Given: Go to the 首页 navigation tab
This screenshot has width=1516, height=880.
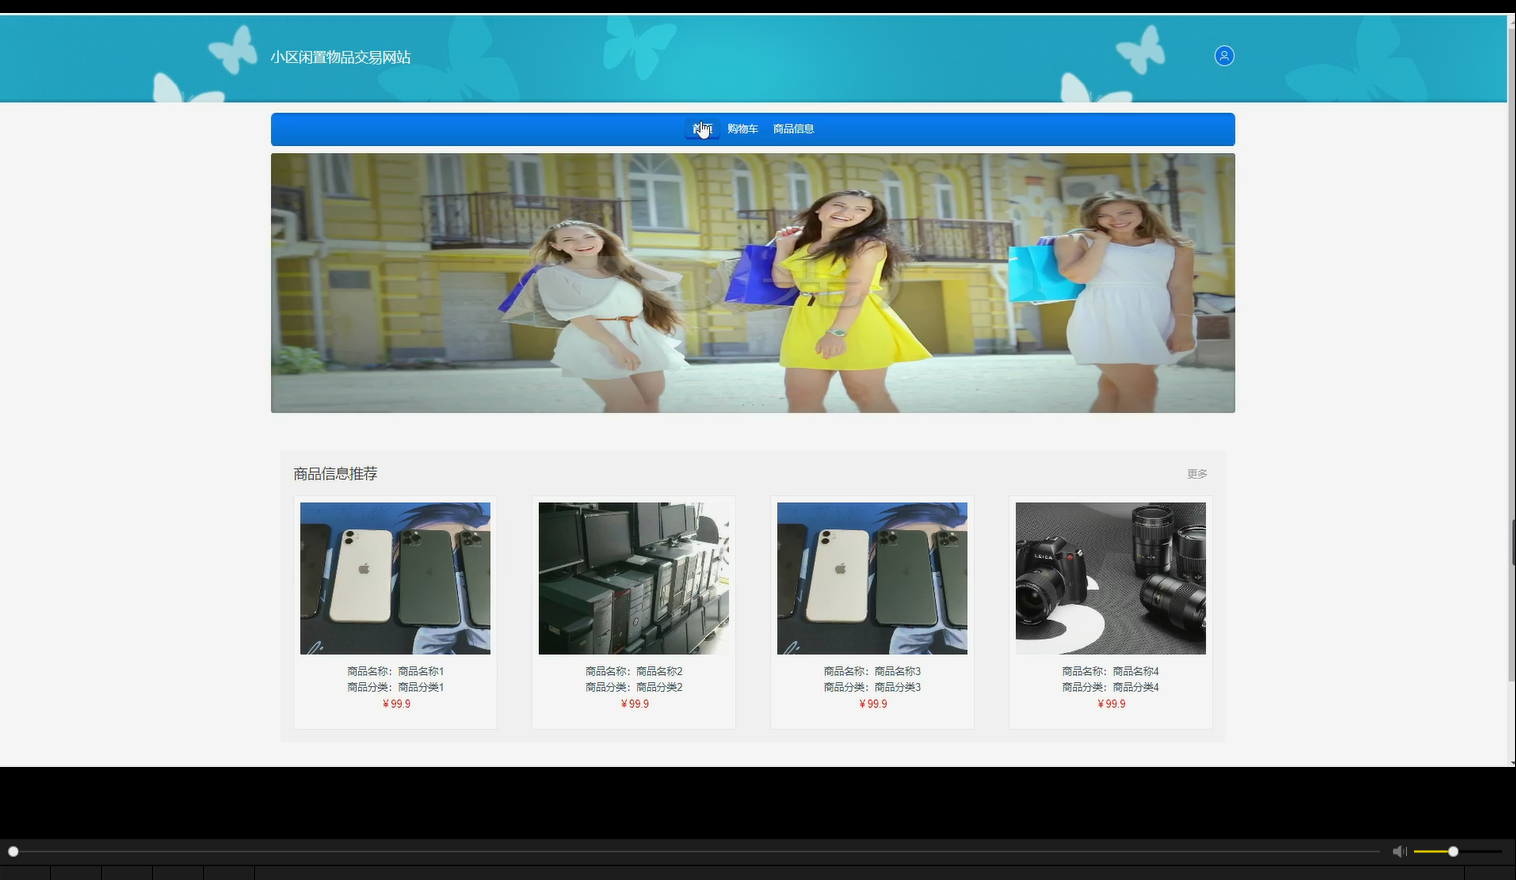Looking at the screenshot, I should [x=702, y=129].
